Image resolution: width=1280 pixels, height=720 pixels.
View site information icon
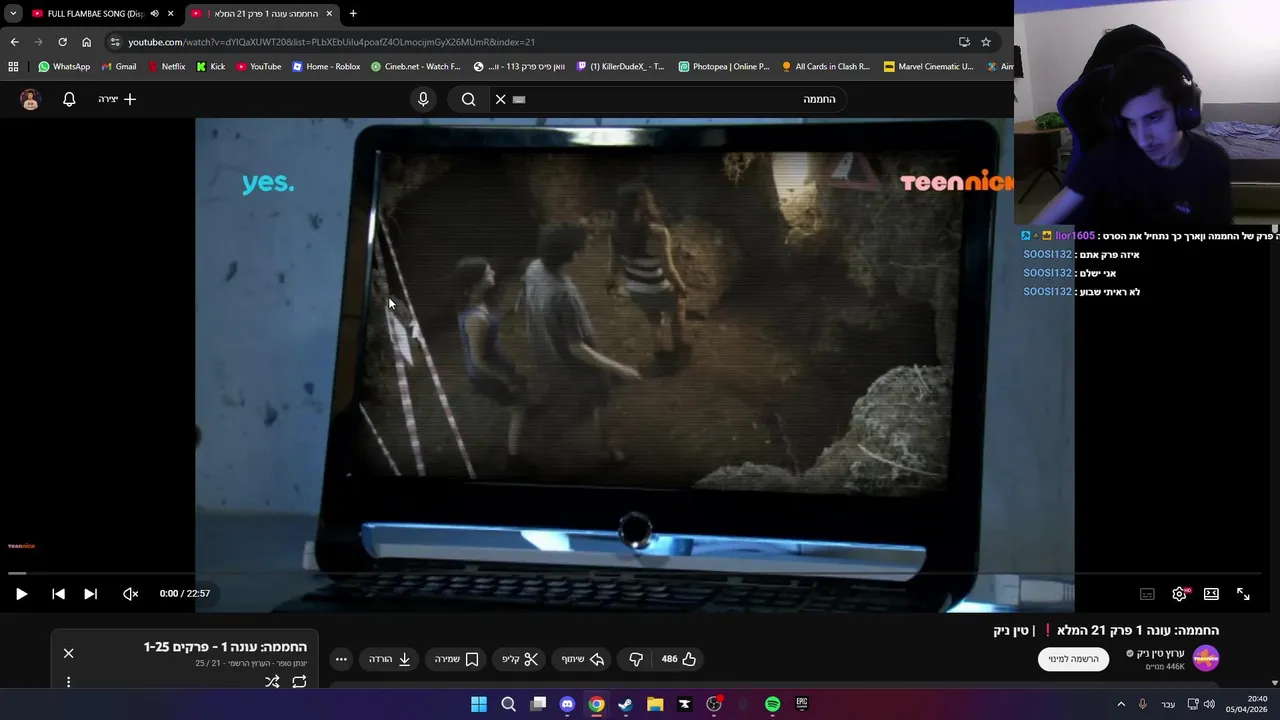(x=115, y=42)
